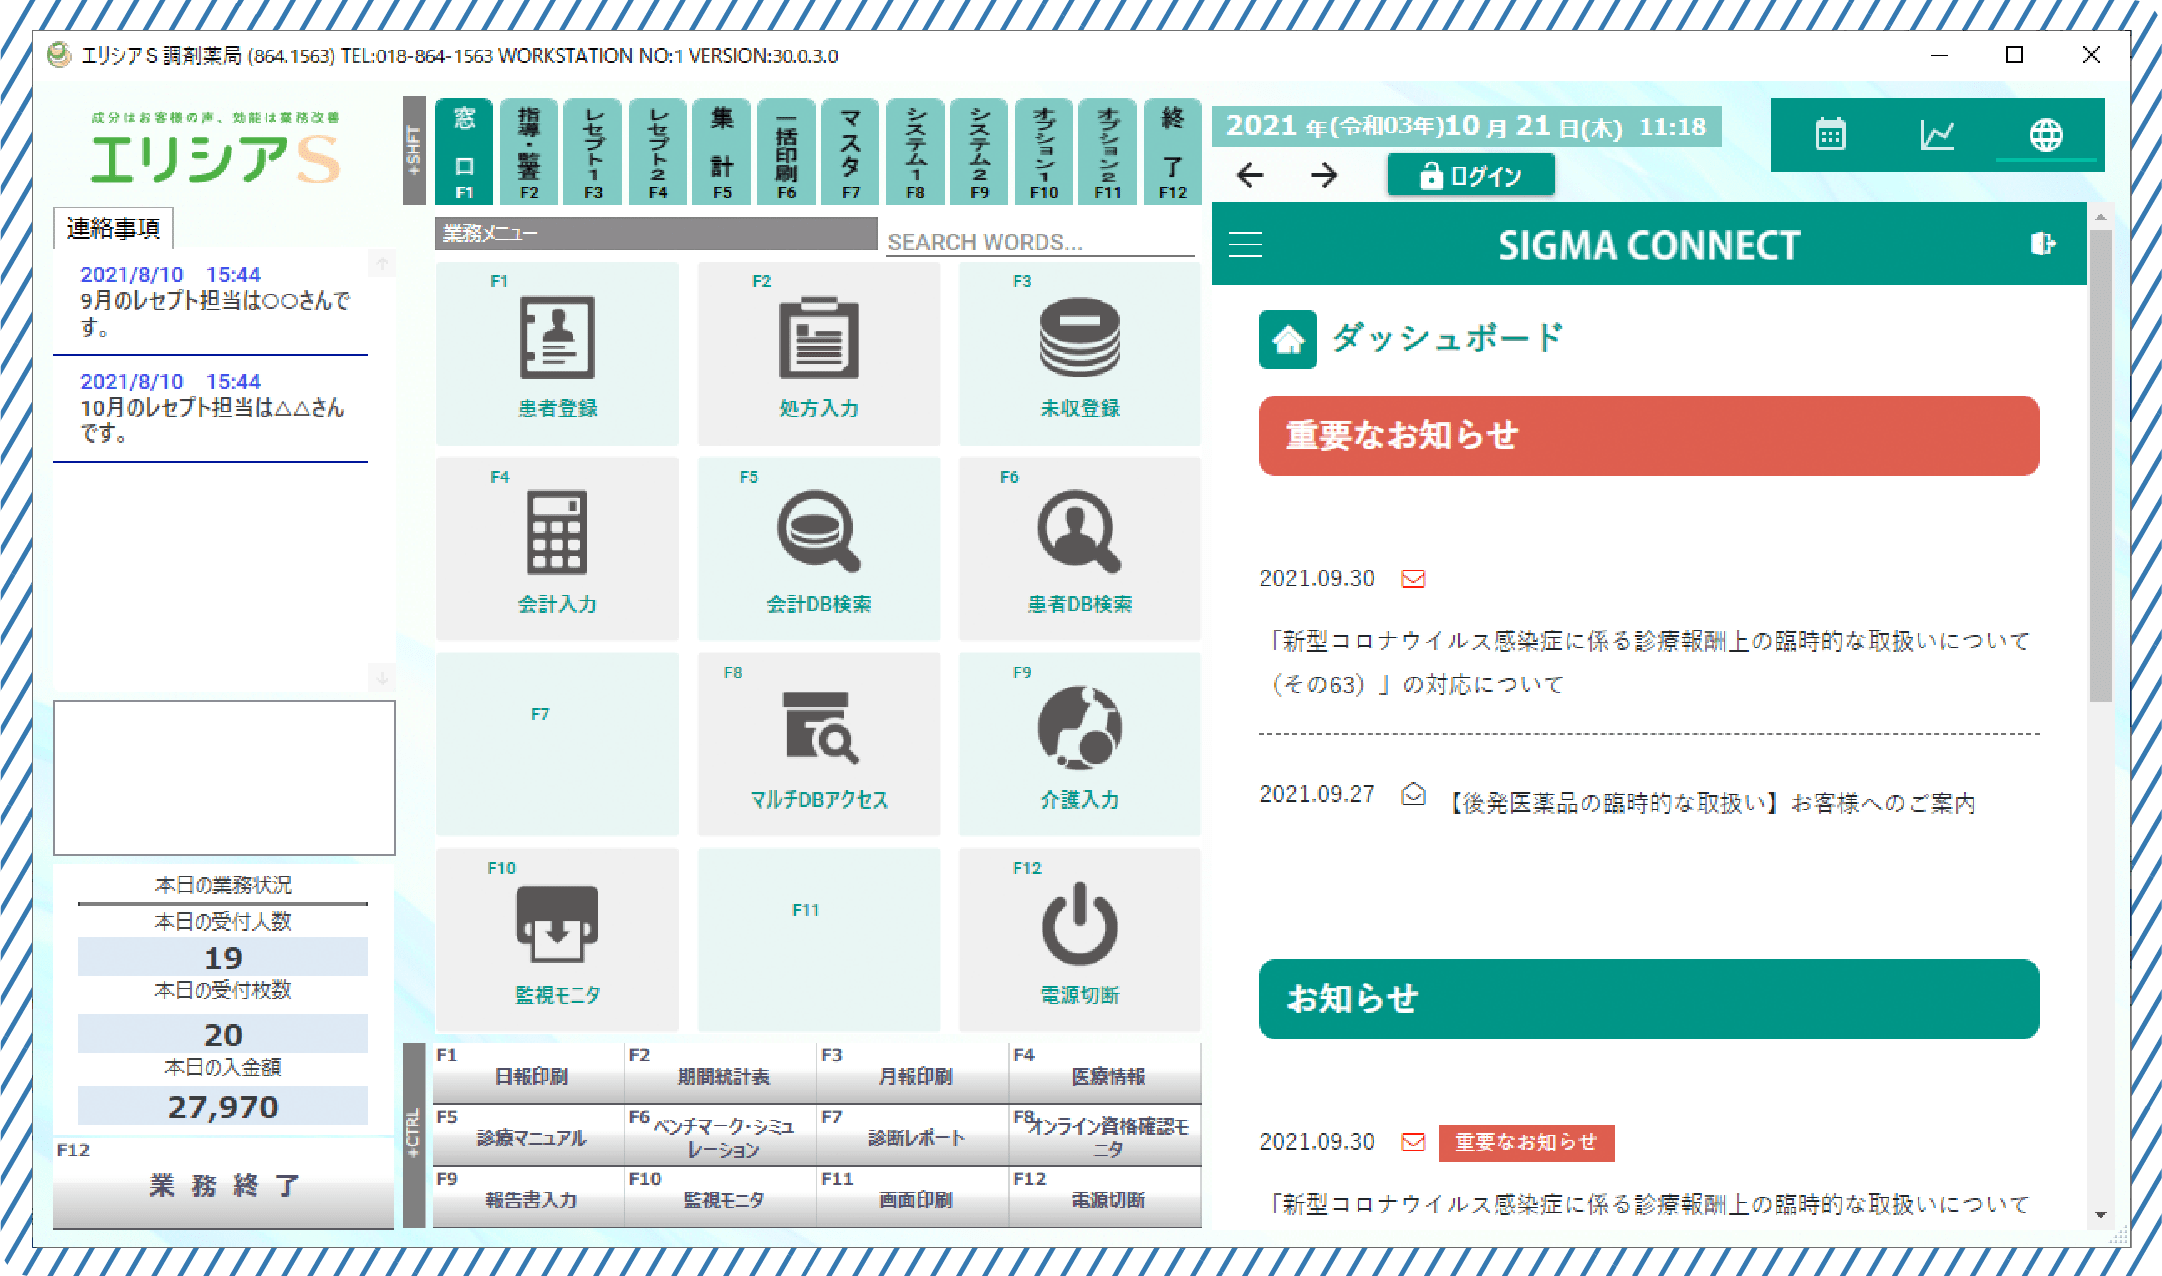Select the 窓口 F1 tab
Image resolution: width=2162 pixels, height=1276 pixels.
click(464, 151)
